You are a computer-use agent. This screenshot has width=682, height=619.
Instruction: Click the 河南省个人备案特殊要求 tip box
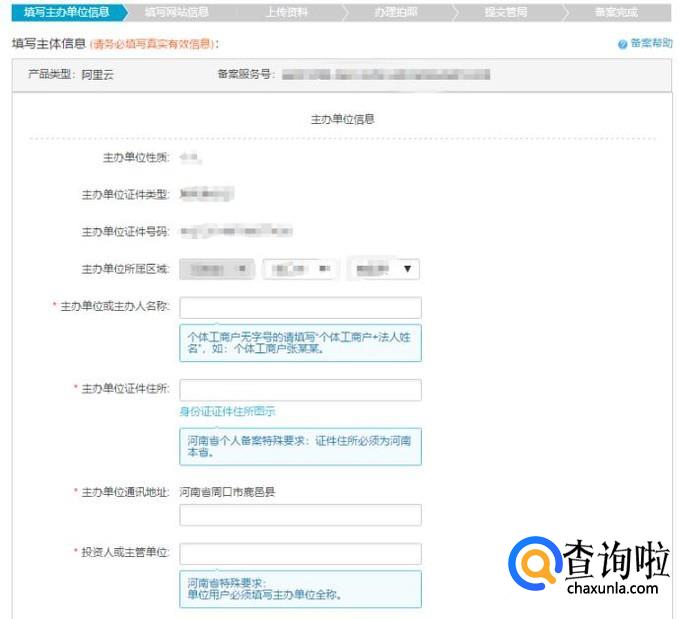click(x=300, y=446)
